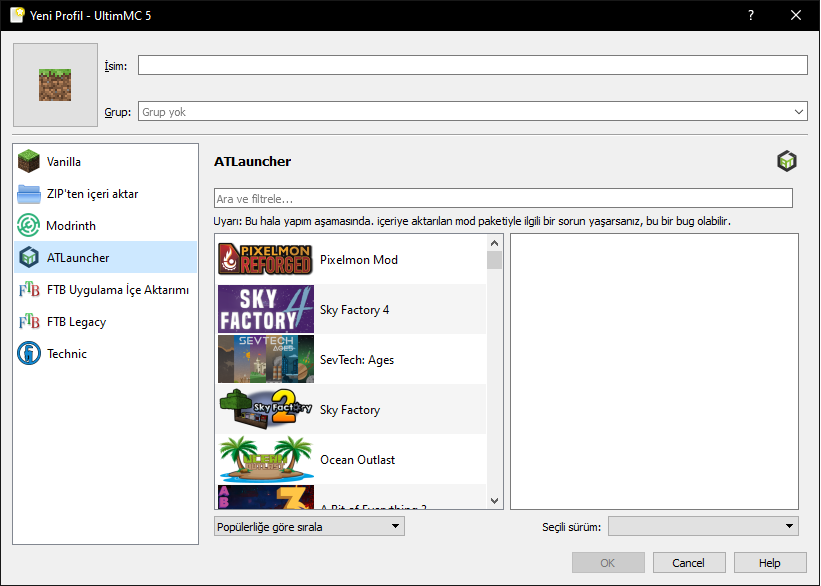This screenshot has width=821, height=586.
Task: Click the grass block profile icon button
Action: tap(56, 85)
